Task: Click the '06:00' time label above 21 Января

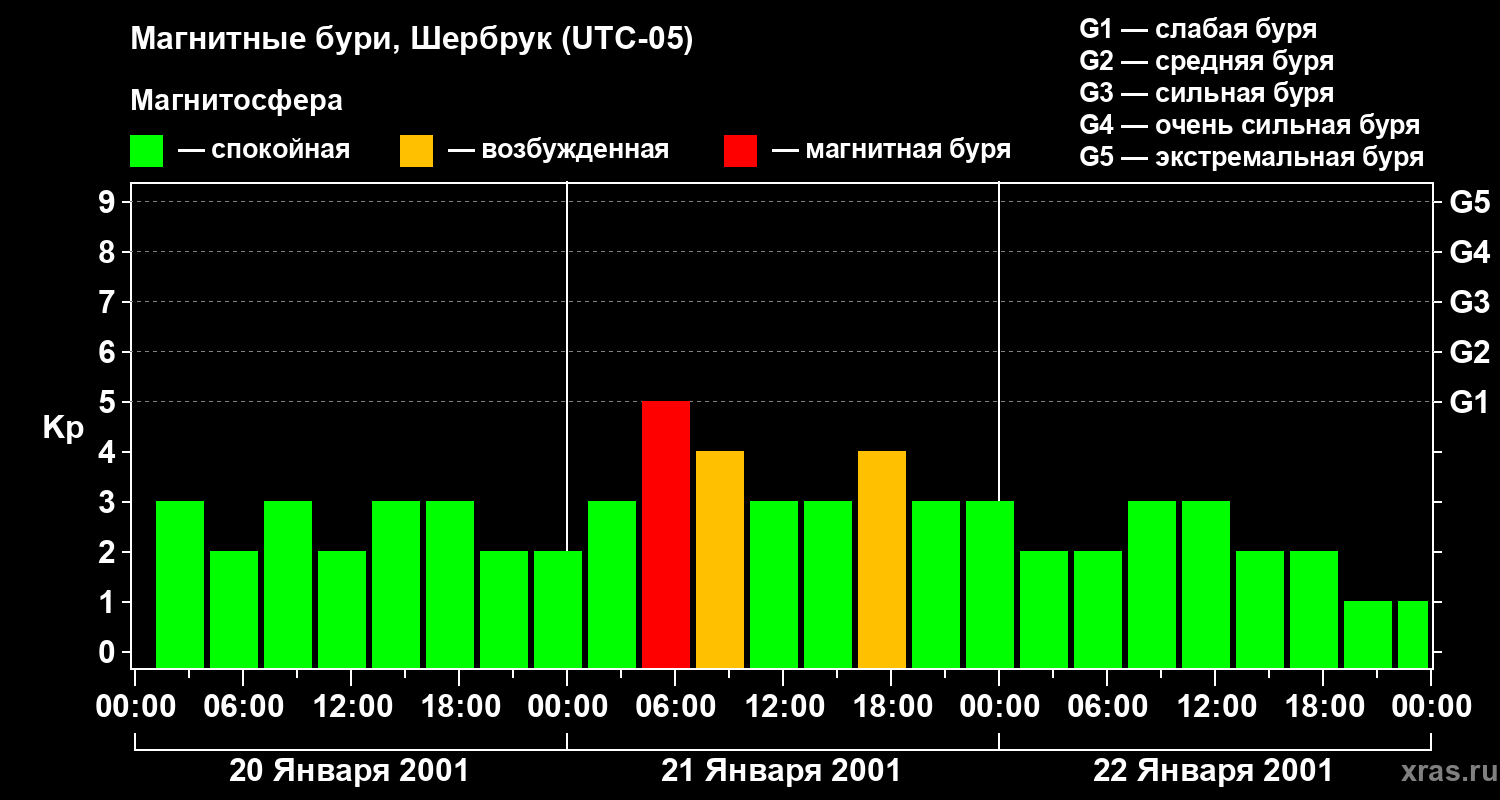Action: (674, 707)
